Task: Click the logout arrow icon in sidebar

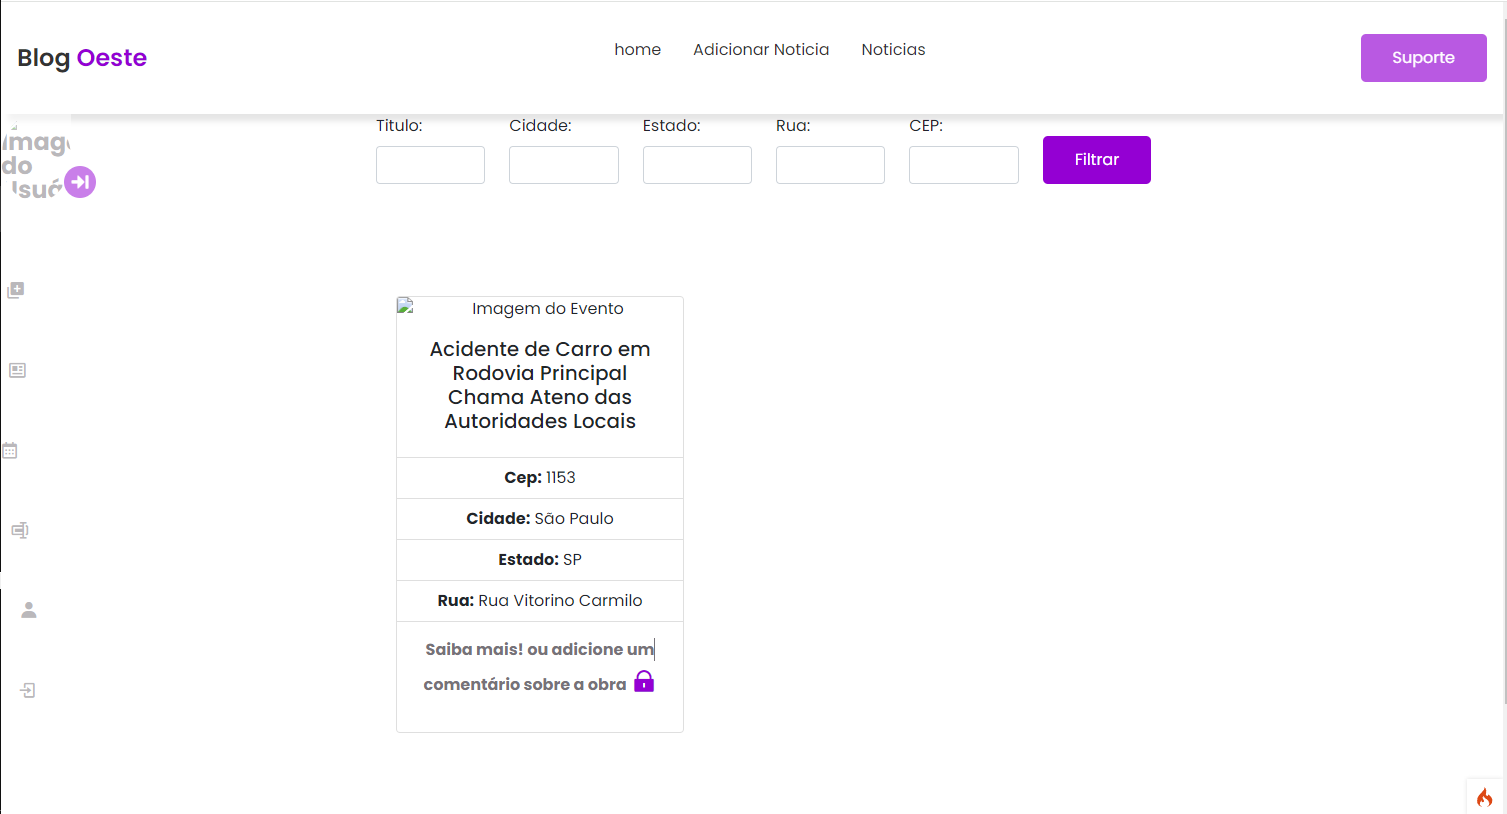Action: pos(28,690)
